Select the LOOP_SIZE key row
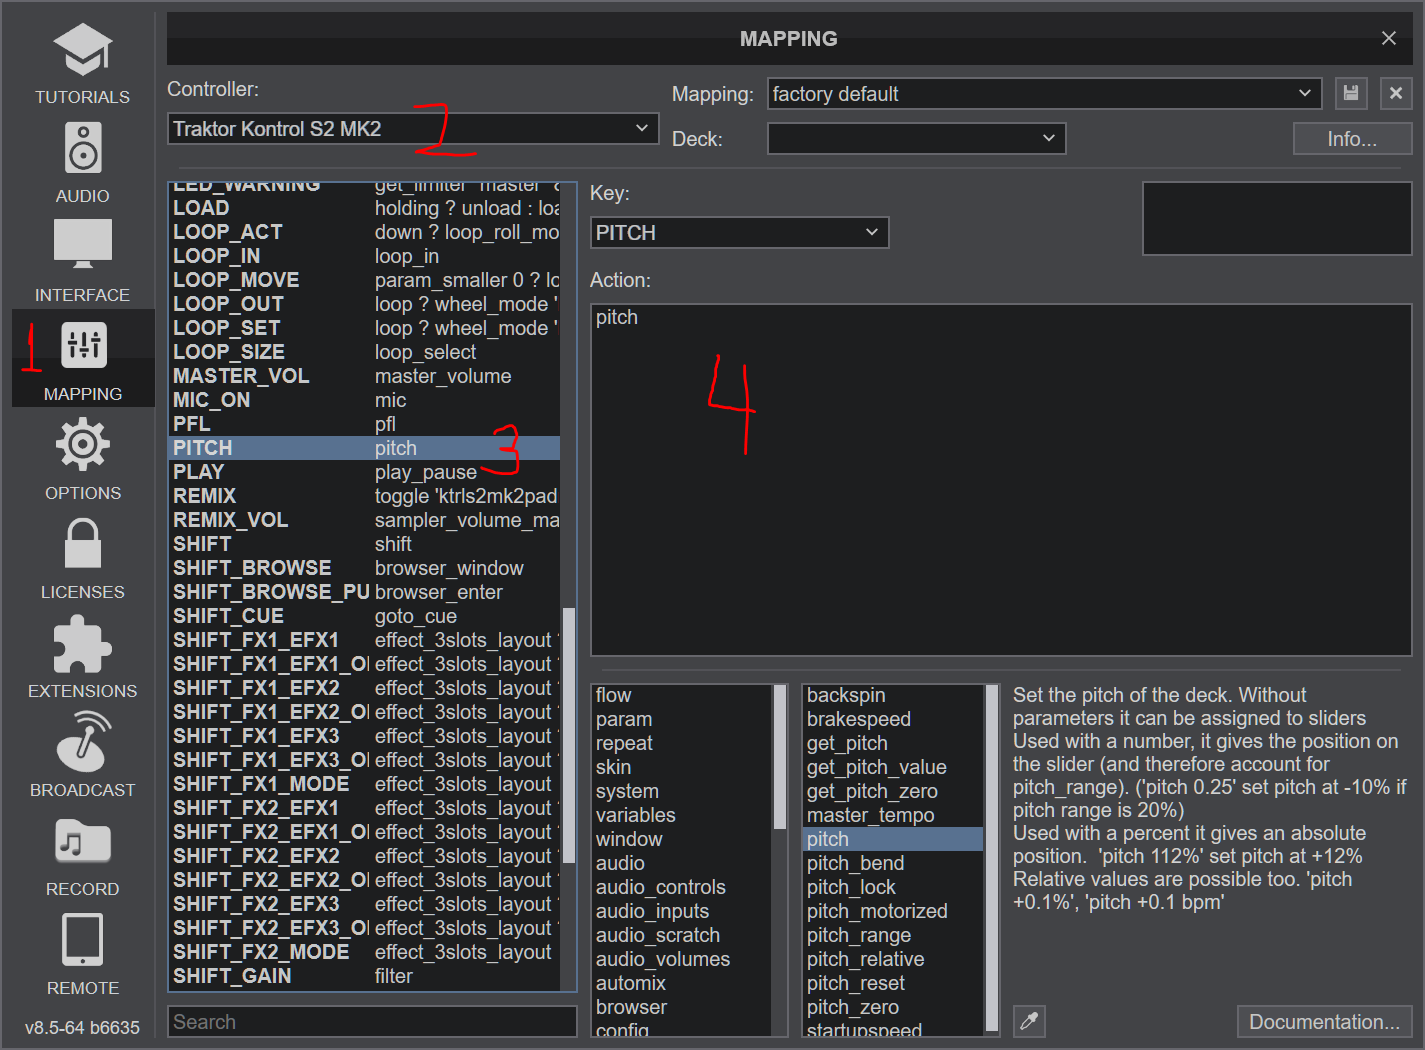Screen dimensions: 1425x1050 point(365,352)
